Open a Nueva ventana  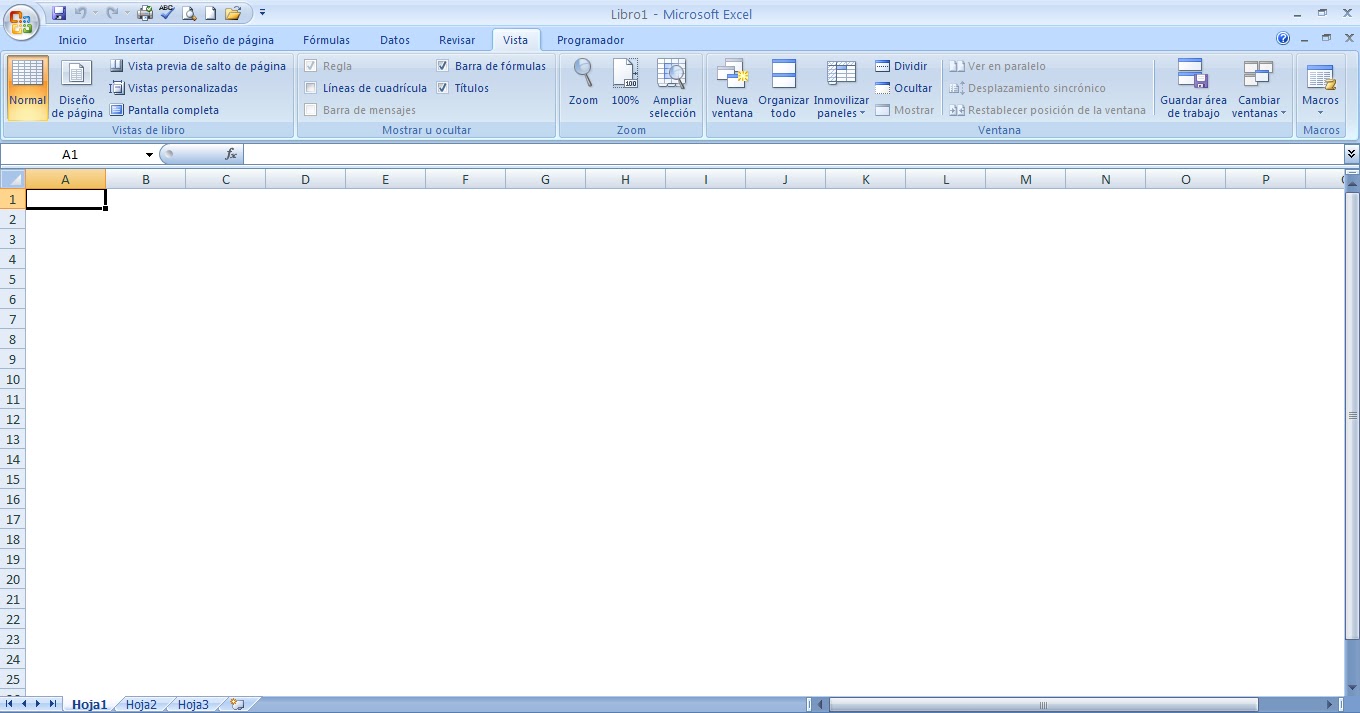(732, 88)
